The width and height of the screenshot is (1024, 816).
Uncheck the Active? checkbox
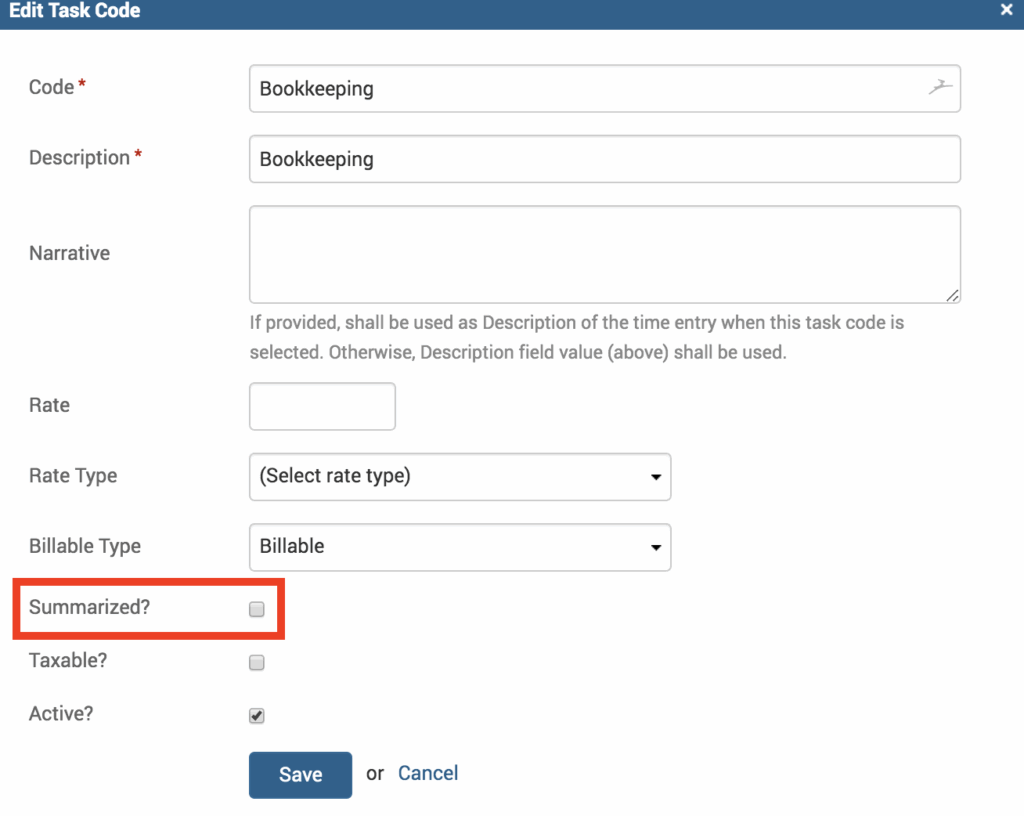(257, 715)
